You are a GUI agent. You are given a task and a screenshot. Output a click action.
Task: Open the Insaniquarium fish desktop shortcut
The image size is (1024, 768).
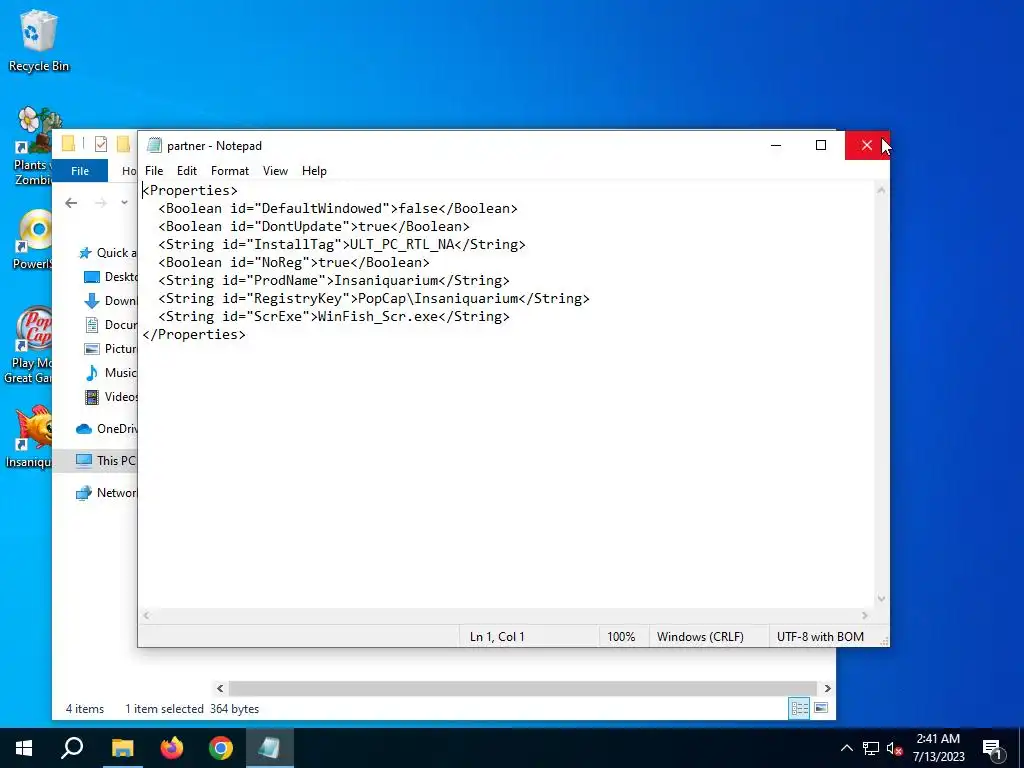(x=30, y=436)
